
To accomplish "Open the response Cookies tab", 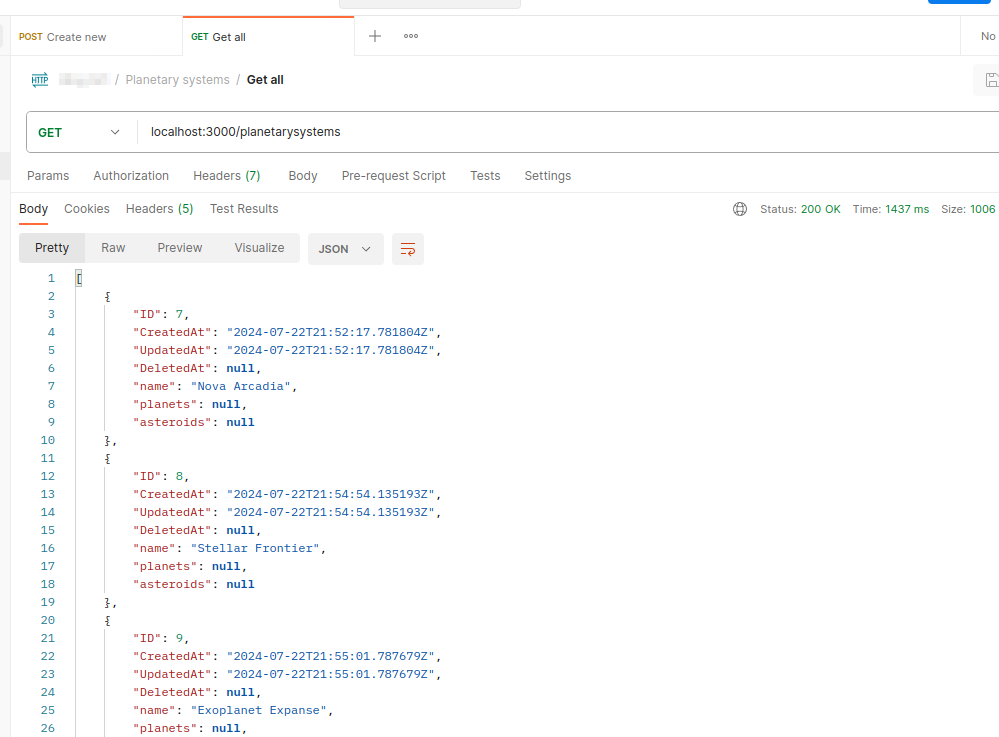I will (87, 209).
